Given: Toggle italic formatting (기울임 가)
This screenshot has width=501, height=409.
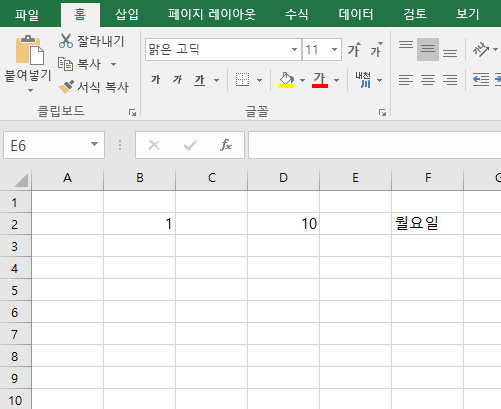Looking at the screenshot, I should click(177, 80).
